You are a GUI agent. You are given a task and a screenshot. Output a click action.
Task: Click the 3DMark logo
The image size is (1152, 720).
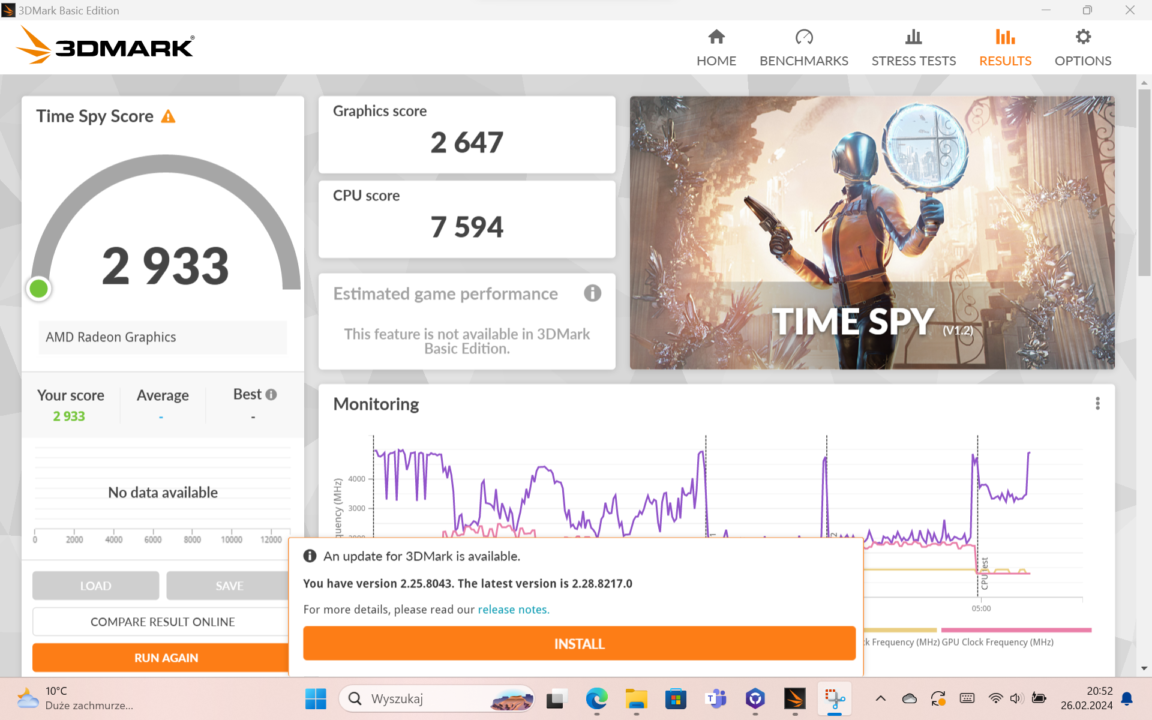click(106, 46)
